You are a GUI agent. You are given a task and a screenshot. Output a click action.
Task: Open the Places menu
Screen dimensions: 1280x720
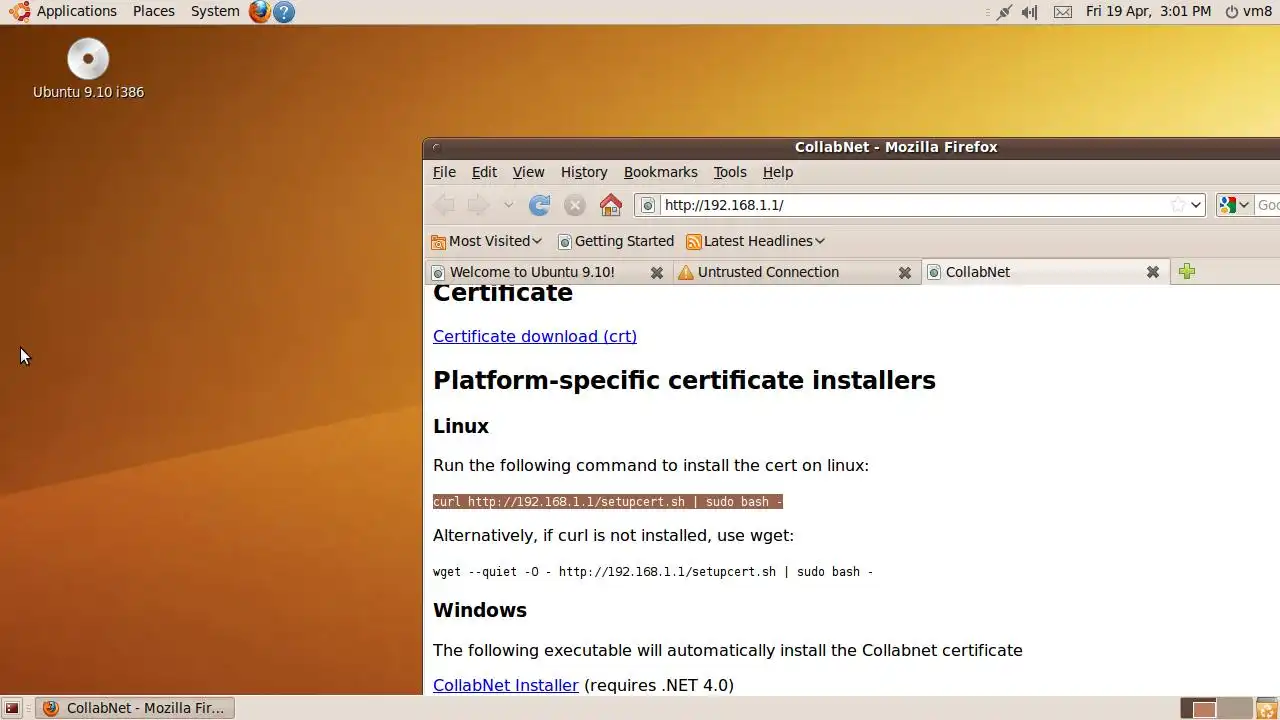(x=154, y=11)
